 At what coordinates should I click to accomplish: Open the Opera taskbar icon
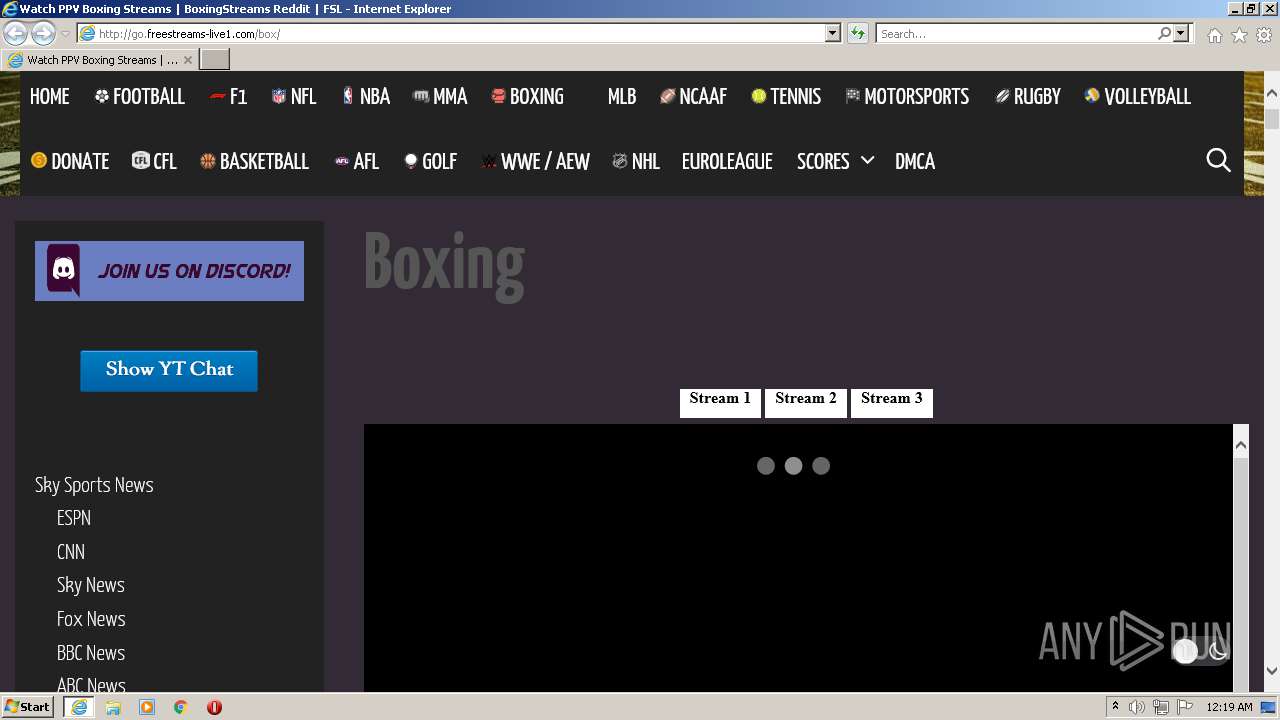point(214,707)
